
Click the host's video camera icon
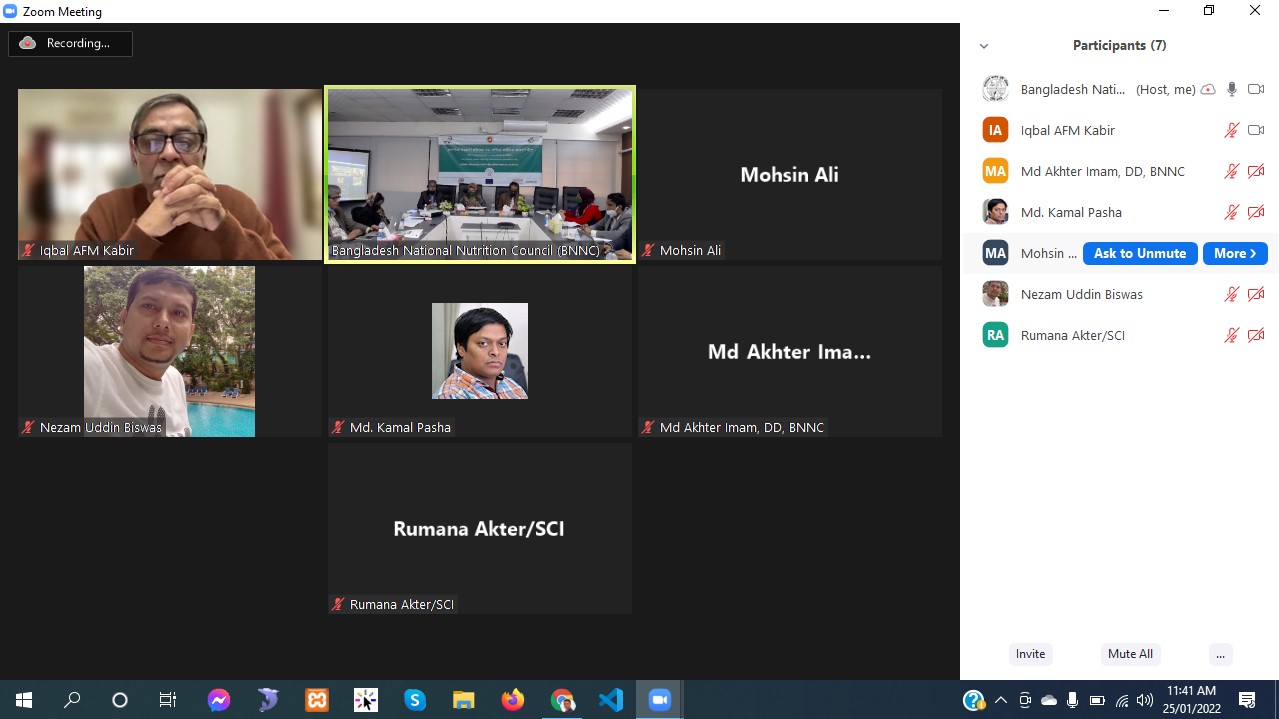pos(1256,89)
